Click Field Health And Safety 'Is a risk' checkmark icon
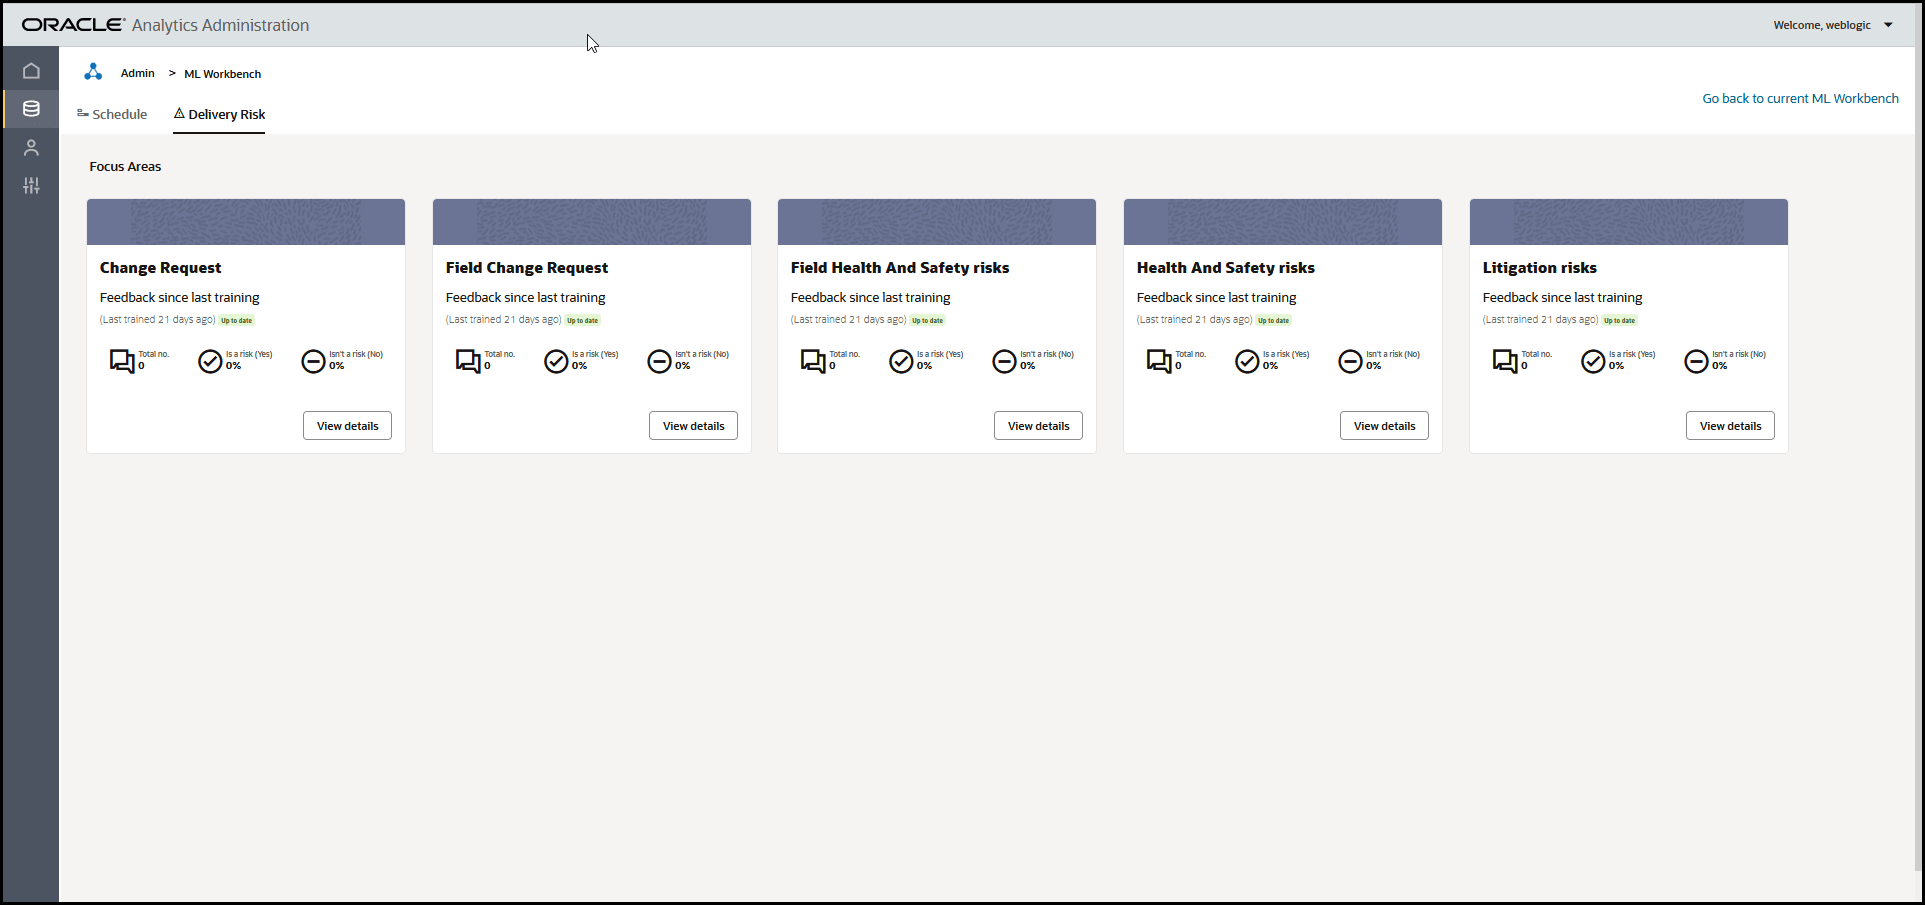The image size is (1925, 905). coord(901,361)
